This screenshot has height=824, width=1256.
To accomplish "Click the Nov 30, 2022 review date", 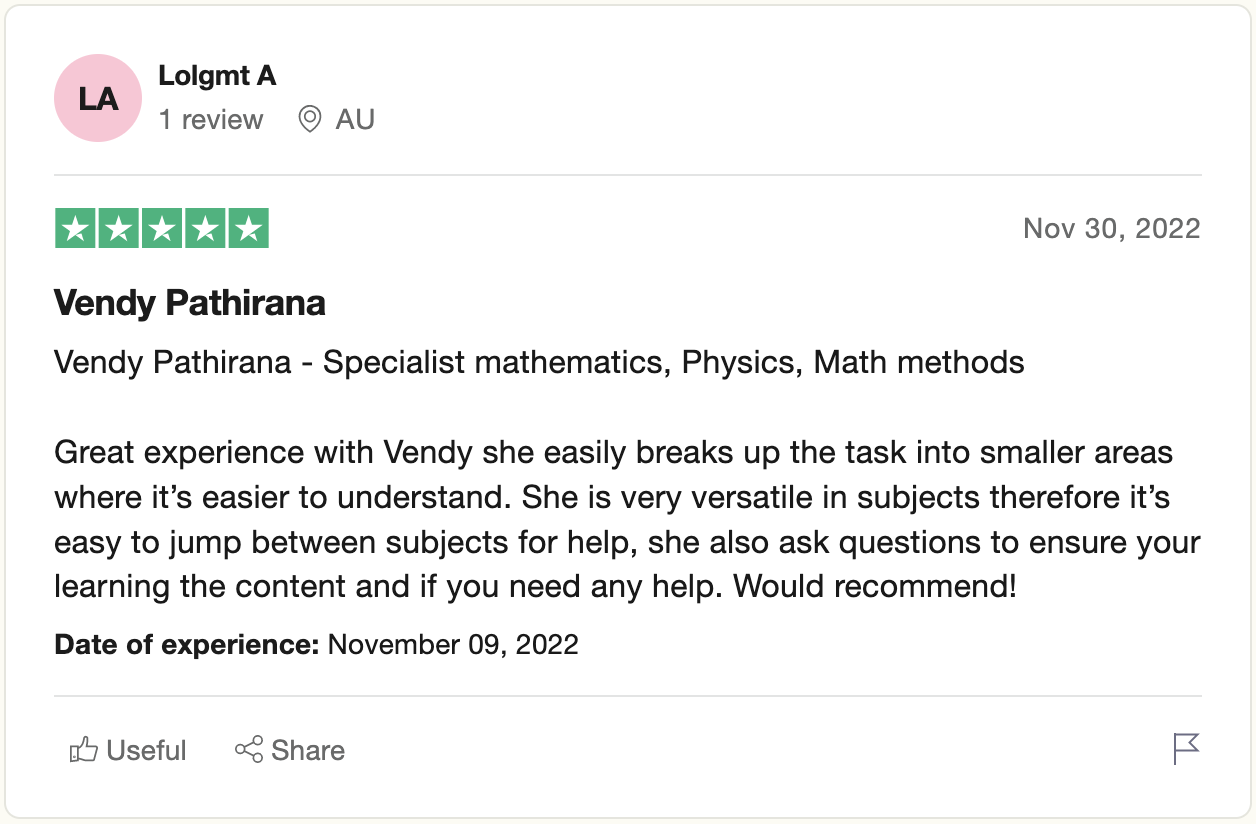I will click(1112, 229).
